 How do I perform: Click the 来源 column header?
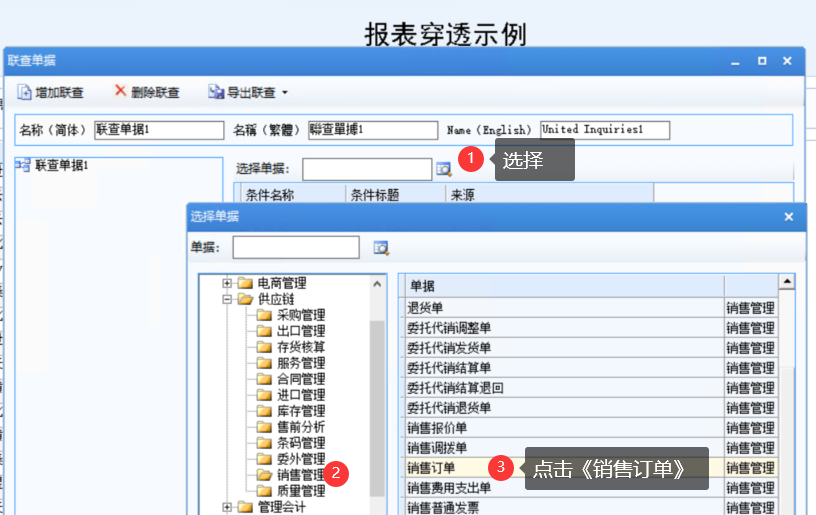click(x=550, y=195)
